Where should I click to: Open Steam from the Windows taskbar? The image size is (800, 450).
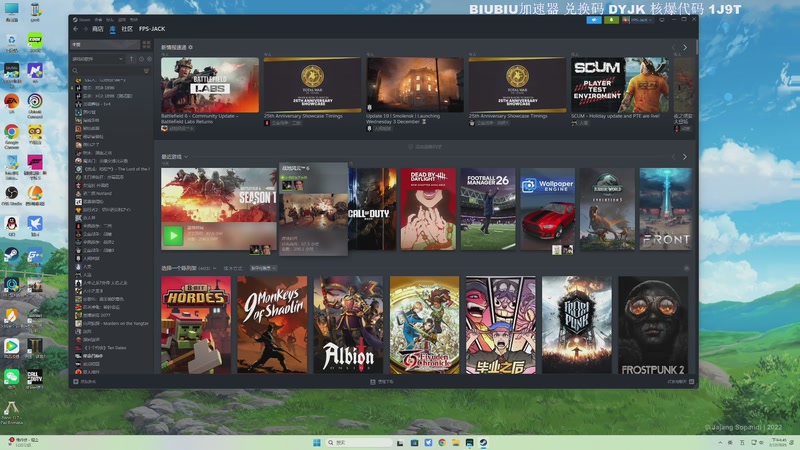[483, 442]
